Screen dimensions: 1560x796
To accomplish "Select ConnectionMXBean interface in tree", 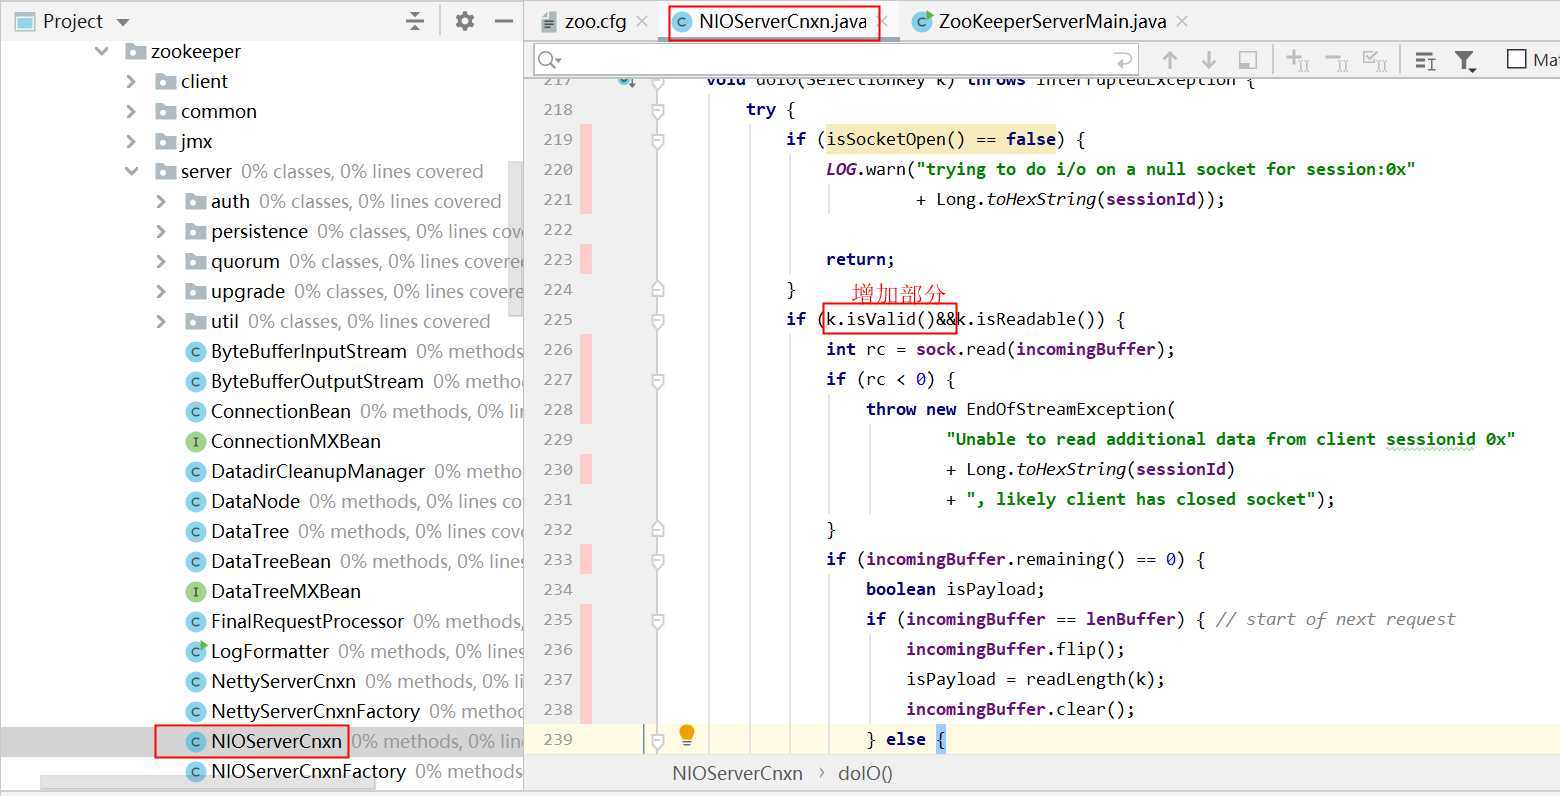I will point(295,441).
